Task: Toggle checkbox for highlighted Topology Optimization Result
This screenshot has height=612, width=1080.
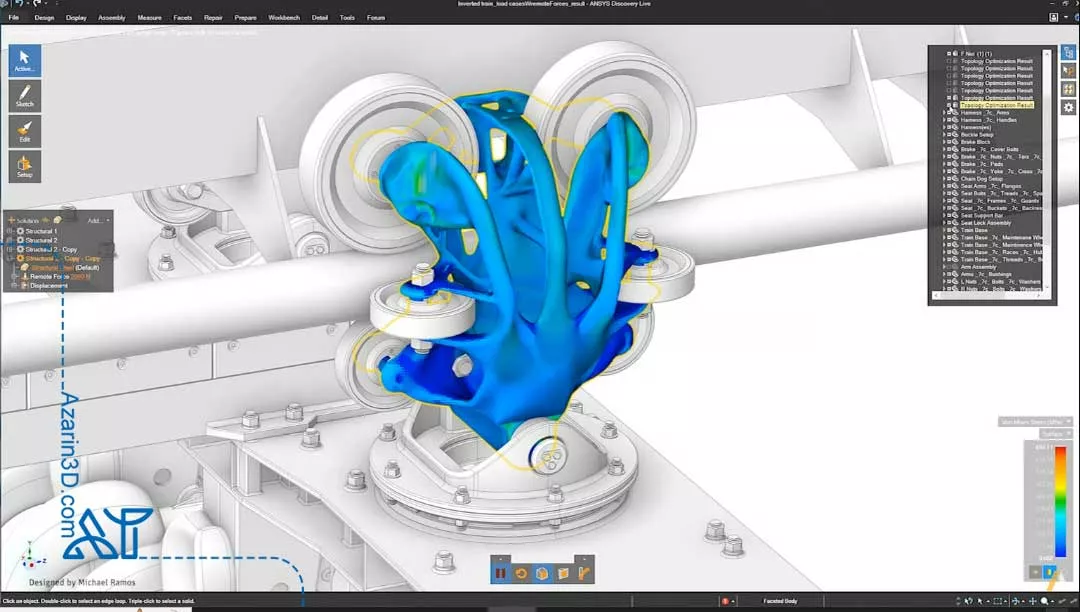Action: click(949, 105)
